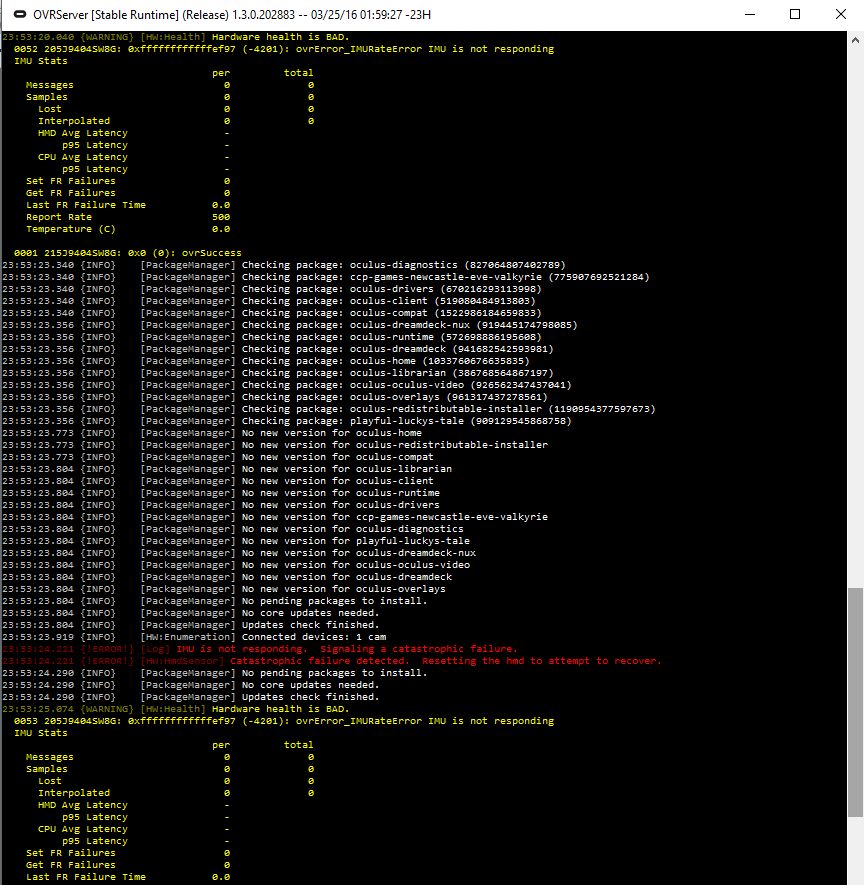Viewport: 864px width, 885px height.
Task: Click 'Report Rate' 500 row
Action: tap(128, 217)
